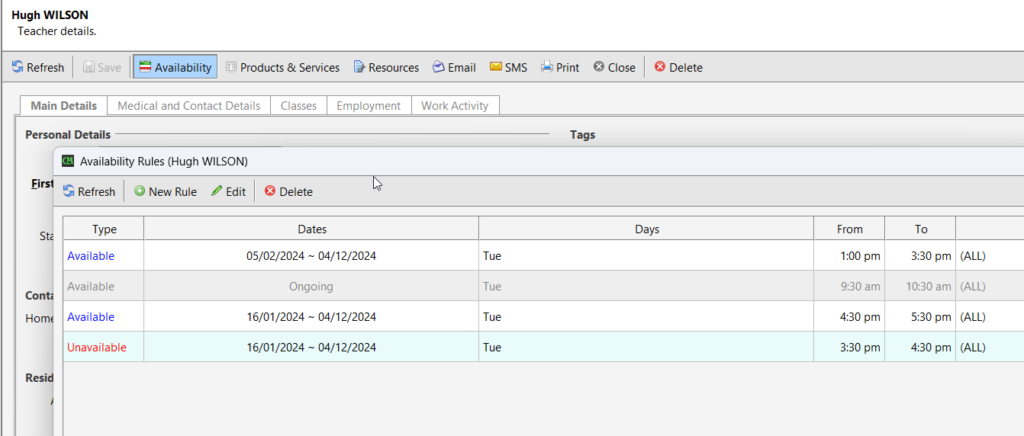Screen dimensions: 1024x436
Task: Edit the selected availability rule
Action: click(x=229, y=191)
